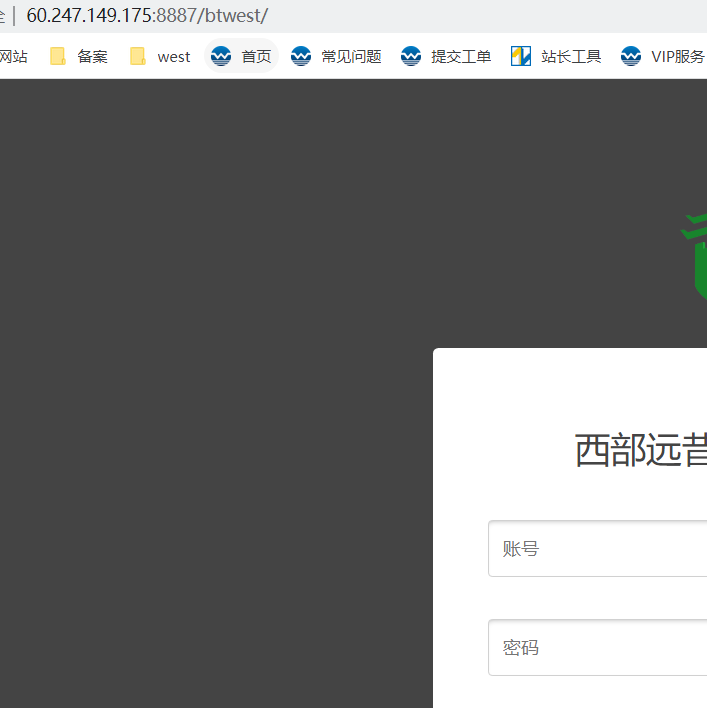Open the 站长工具 bookmark
Viewport: 707px width, 708px height.
556,56
